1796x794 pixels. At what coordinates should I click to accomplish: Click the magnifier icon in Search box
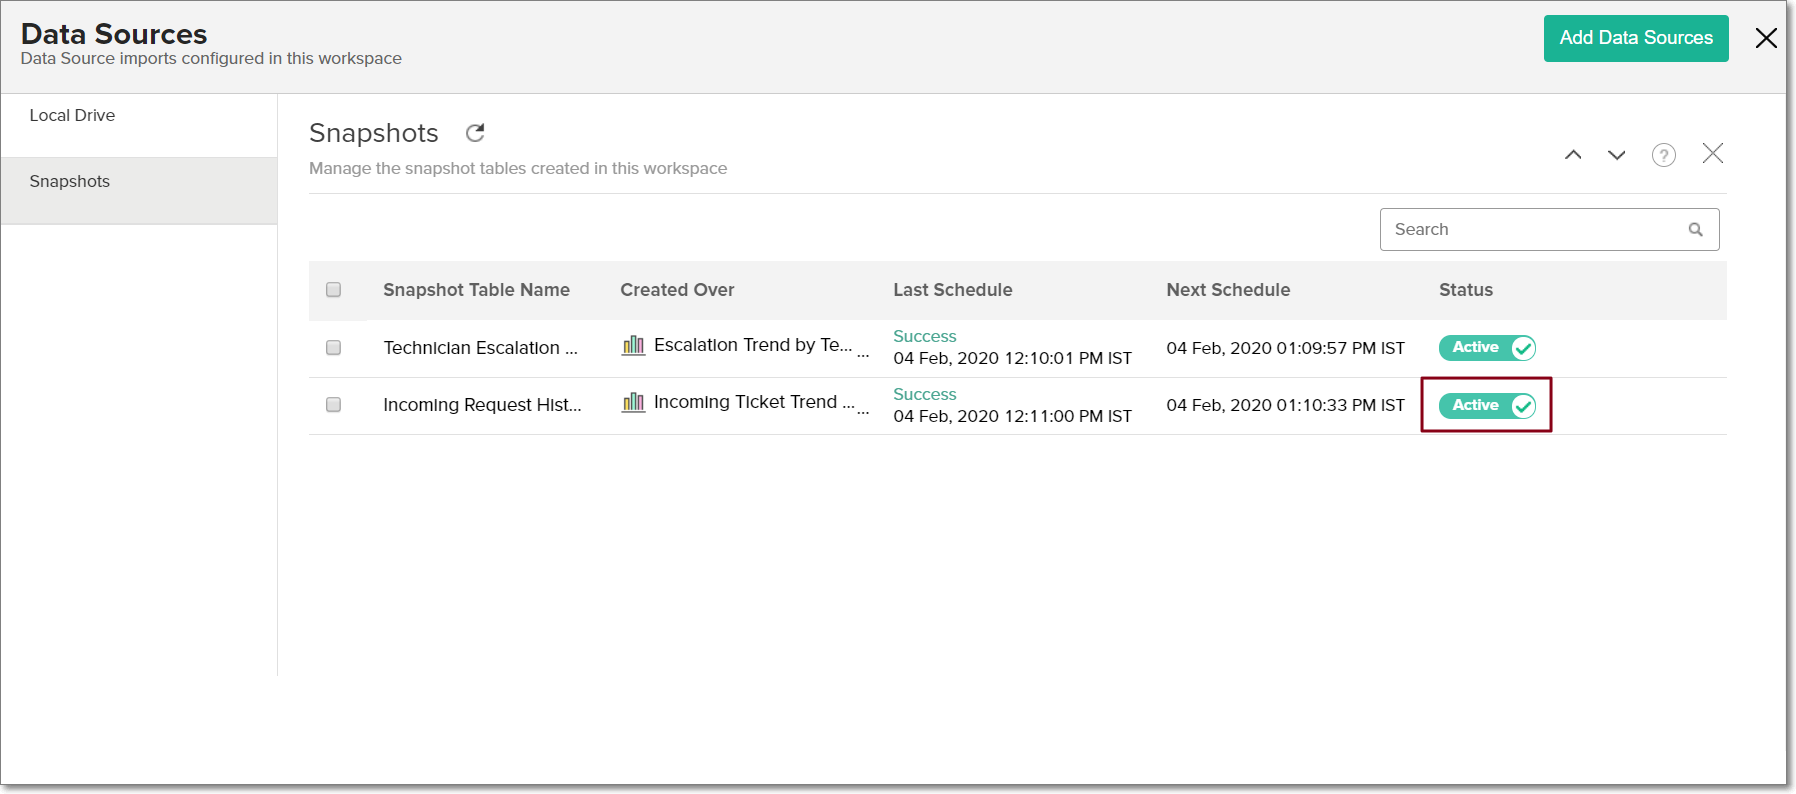pos(1695,230)
